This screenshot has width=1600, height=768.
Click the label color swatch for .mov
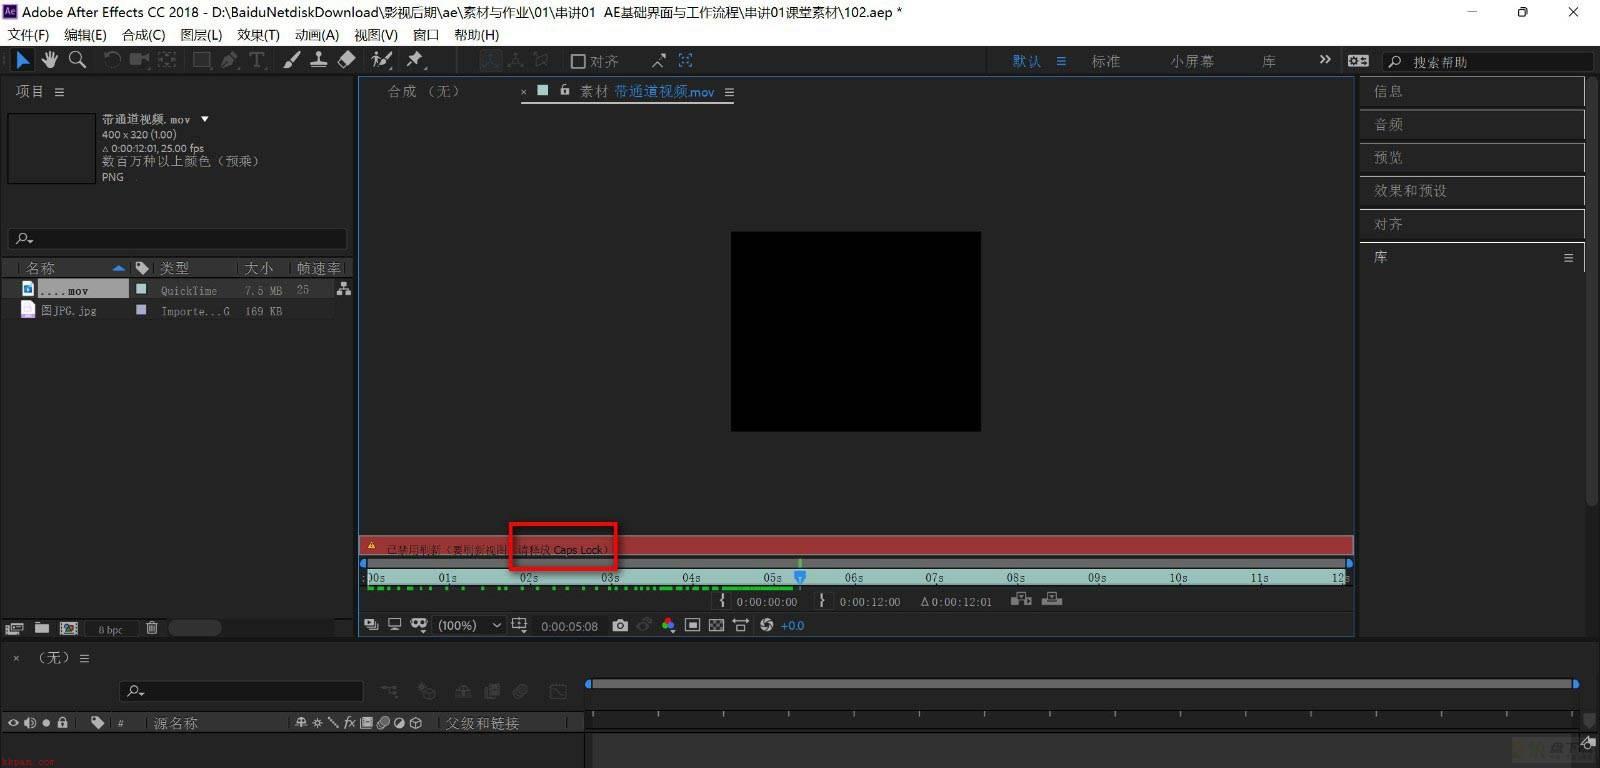click(141, 289)
